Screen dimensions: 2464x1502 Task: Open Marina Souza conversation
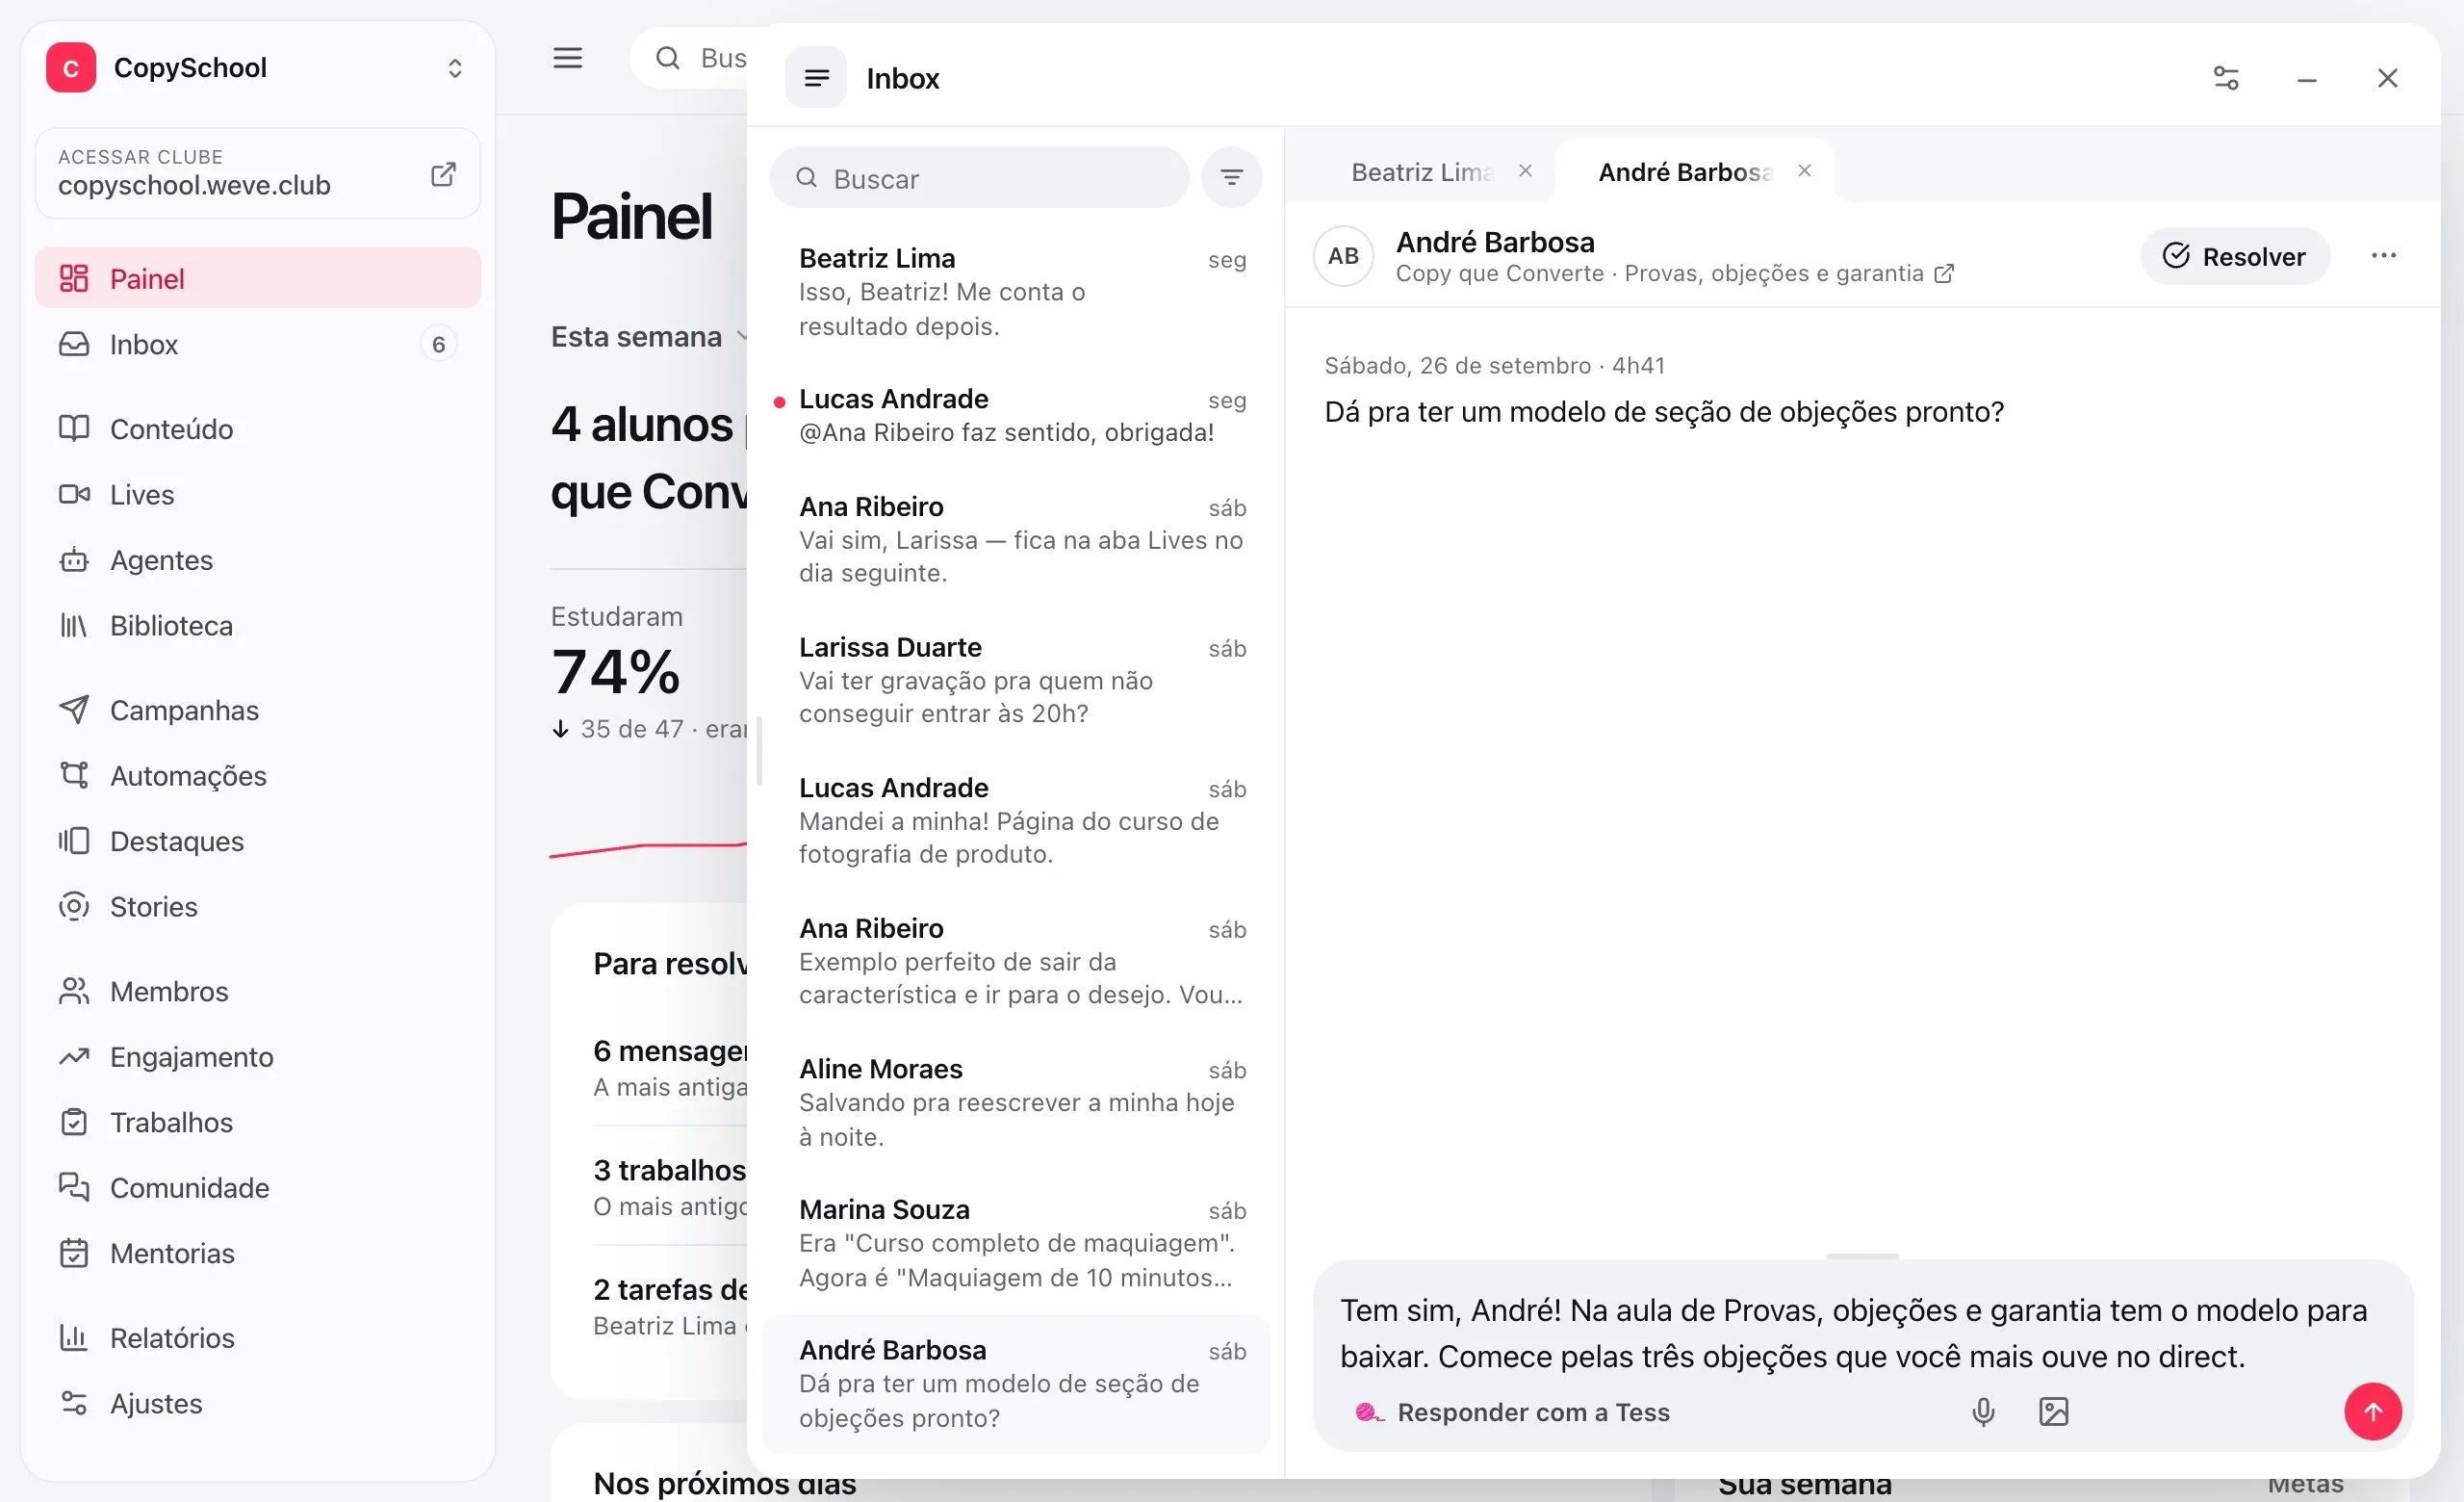[1016, 1243]
